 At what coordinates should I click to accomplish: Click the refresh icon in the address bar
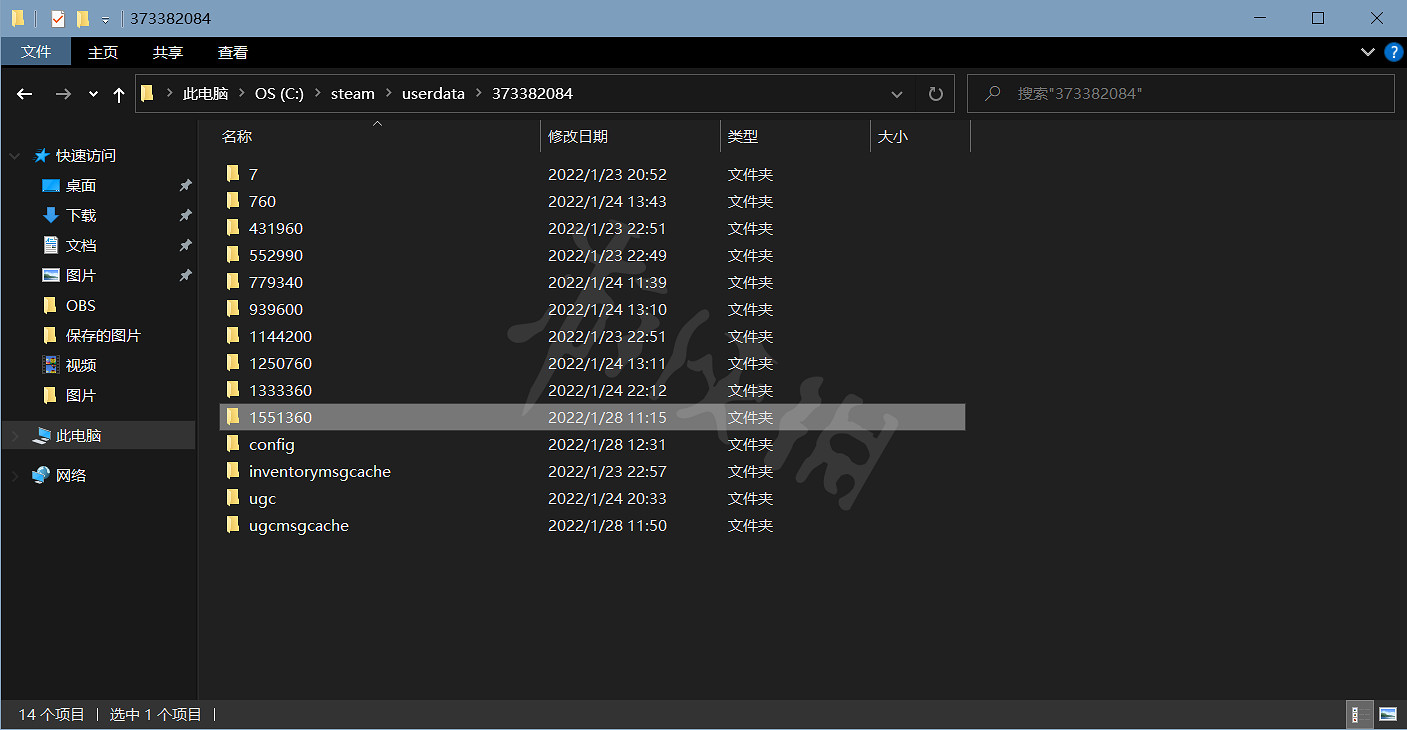(x=934, y=93)
